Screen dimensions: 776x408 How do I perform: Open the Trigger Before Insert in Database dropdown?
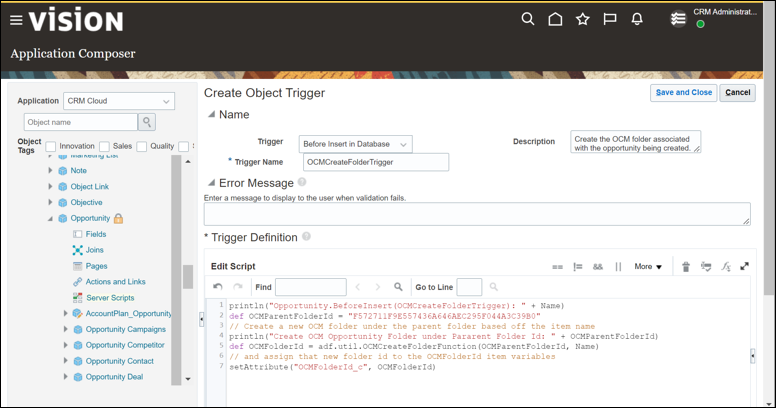pyautogui.click(x=355, y=144)
